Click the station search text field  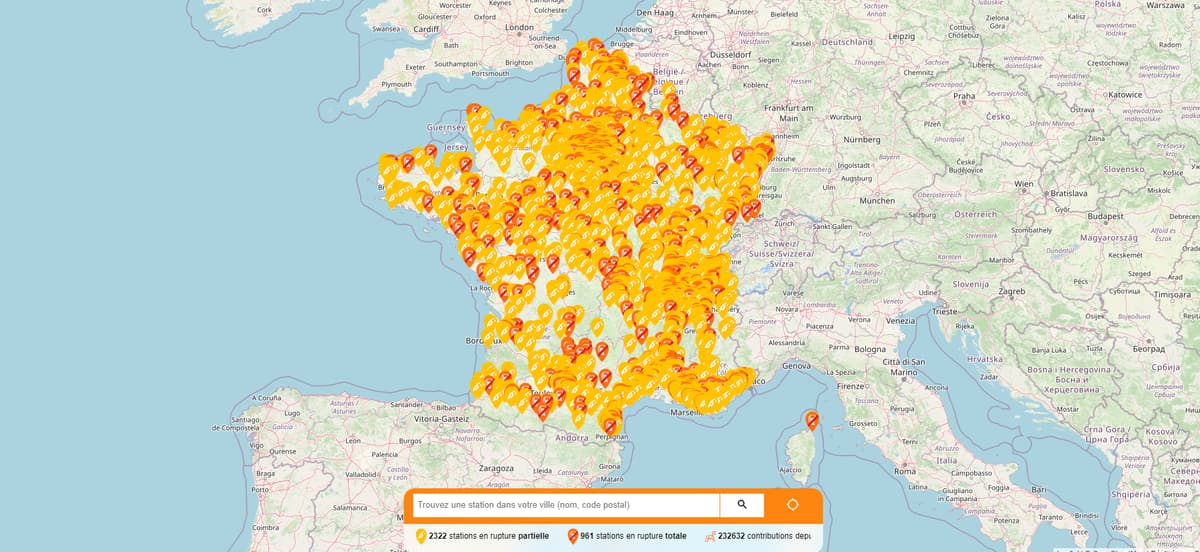(x=565, y=505)
